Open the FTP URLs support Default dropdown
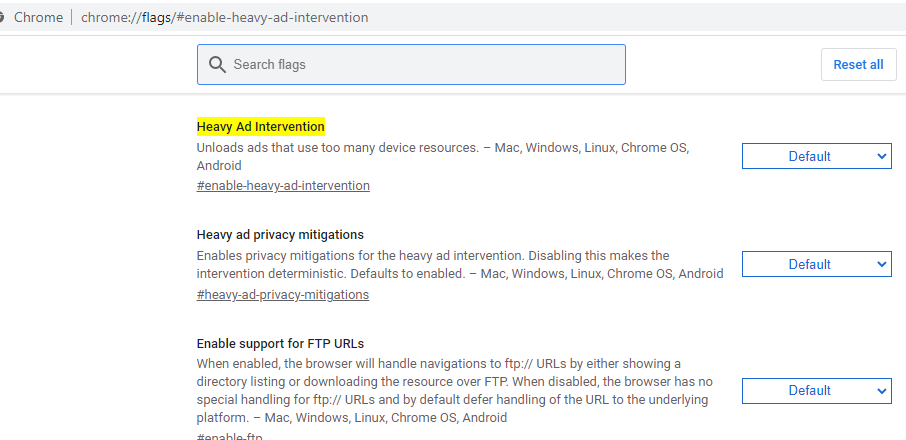Image resolution: width=906 pixels, height=440 pixels. tap(816, 390)
